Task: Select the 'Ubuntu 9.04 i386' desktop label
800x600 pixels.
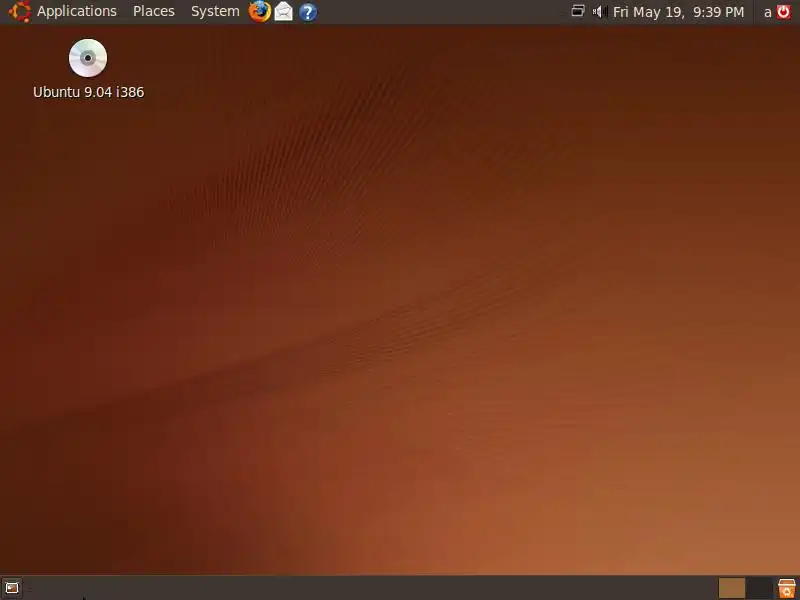Action: (88, 92)
